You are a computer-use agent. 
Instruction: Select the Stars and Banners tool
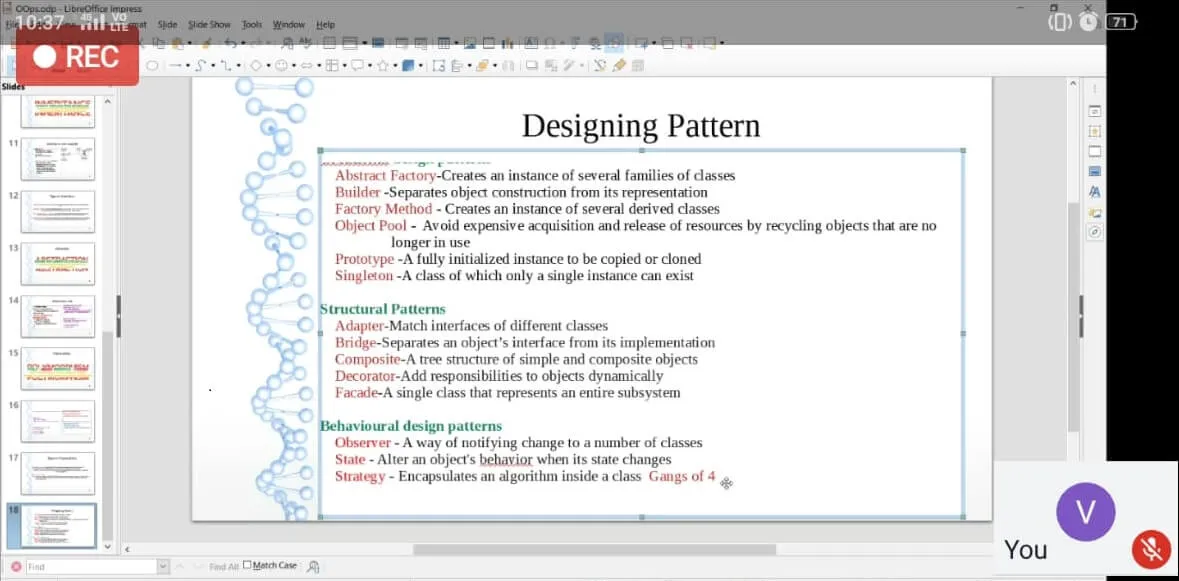[x=382, y=66]
